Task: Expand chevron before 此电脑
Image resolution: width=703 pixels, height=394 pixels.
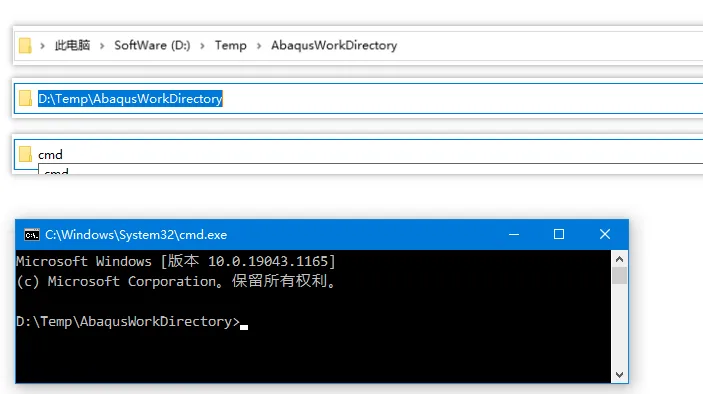Action: click(x=43, y=46)
